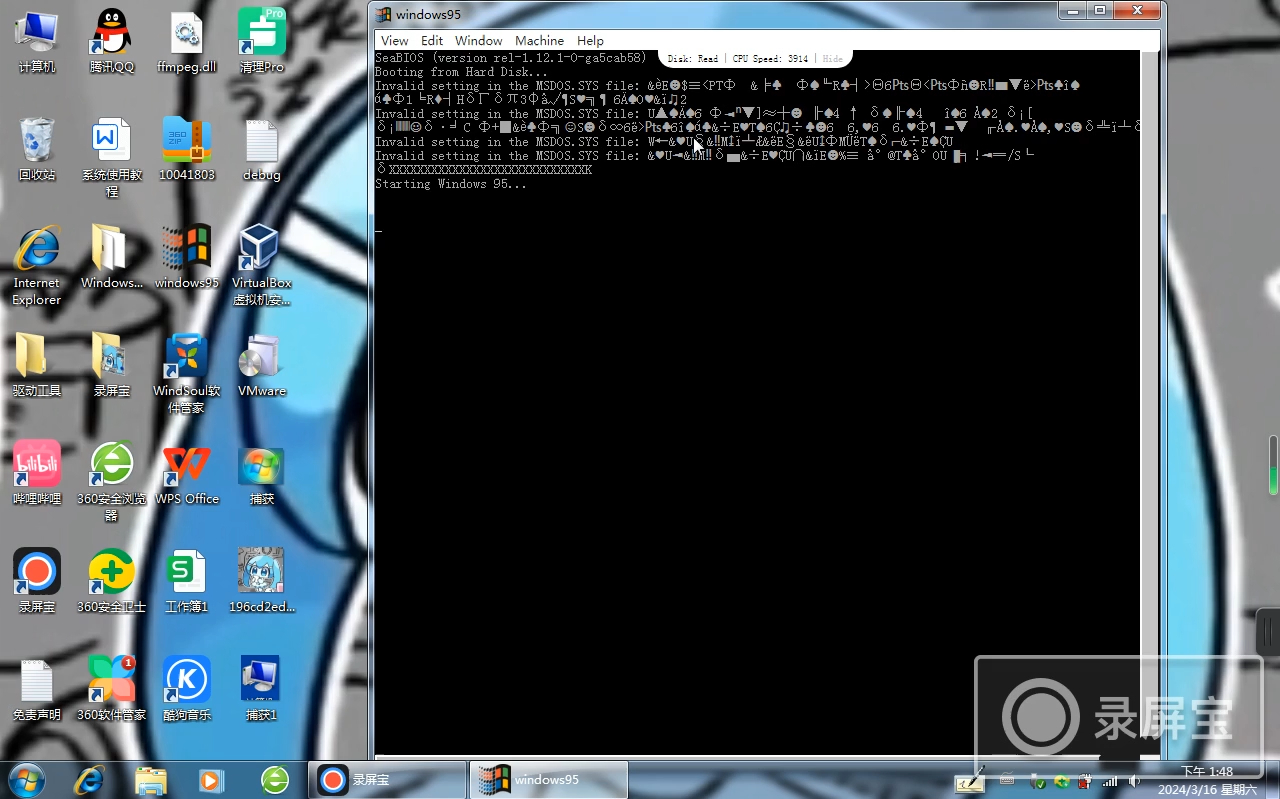Image resolution: width=1280 pixels, height=799 pixels.
Task: Open the Help menu
Action: click(x=590, y=41)
